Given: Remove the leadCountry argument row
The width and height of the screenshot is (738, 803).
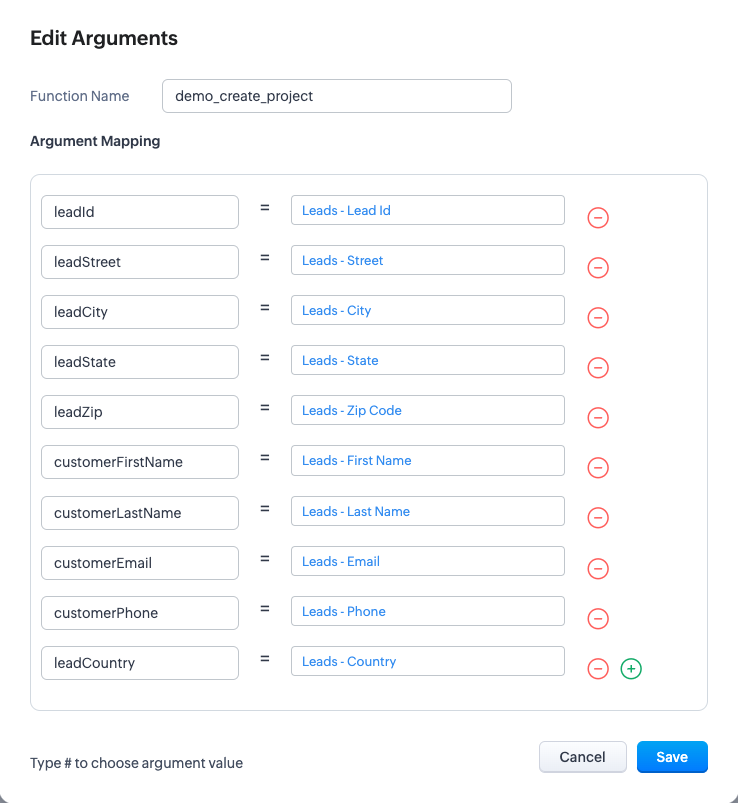Looking at the screenshot, I should pyautogui.click(x=598, y=668).
